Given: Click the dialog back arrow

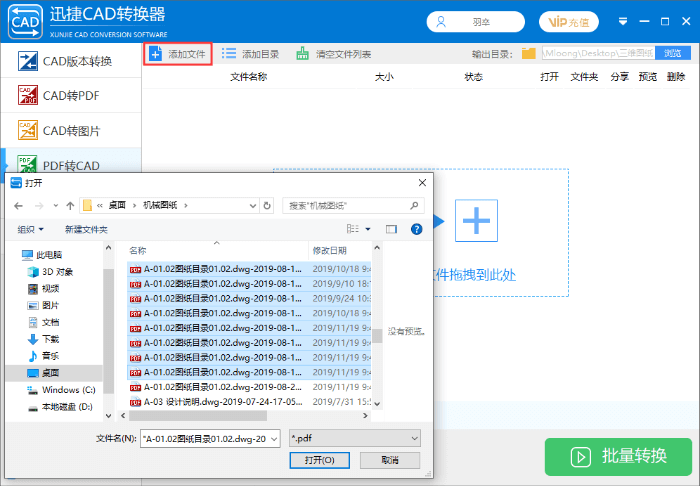Looking at the screenshot, I should tap(18, 206).
